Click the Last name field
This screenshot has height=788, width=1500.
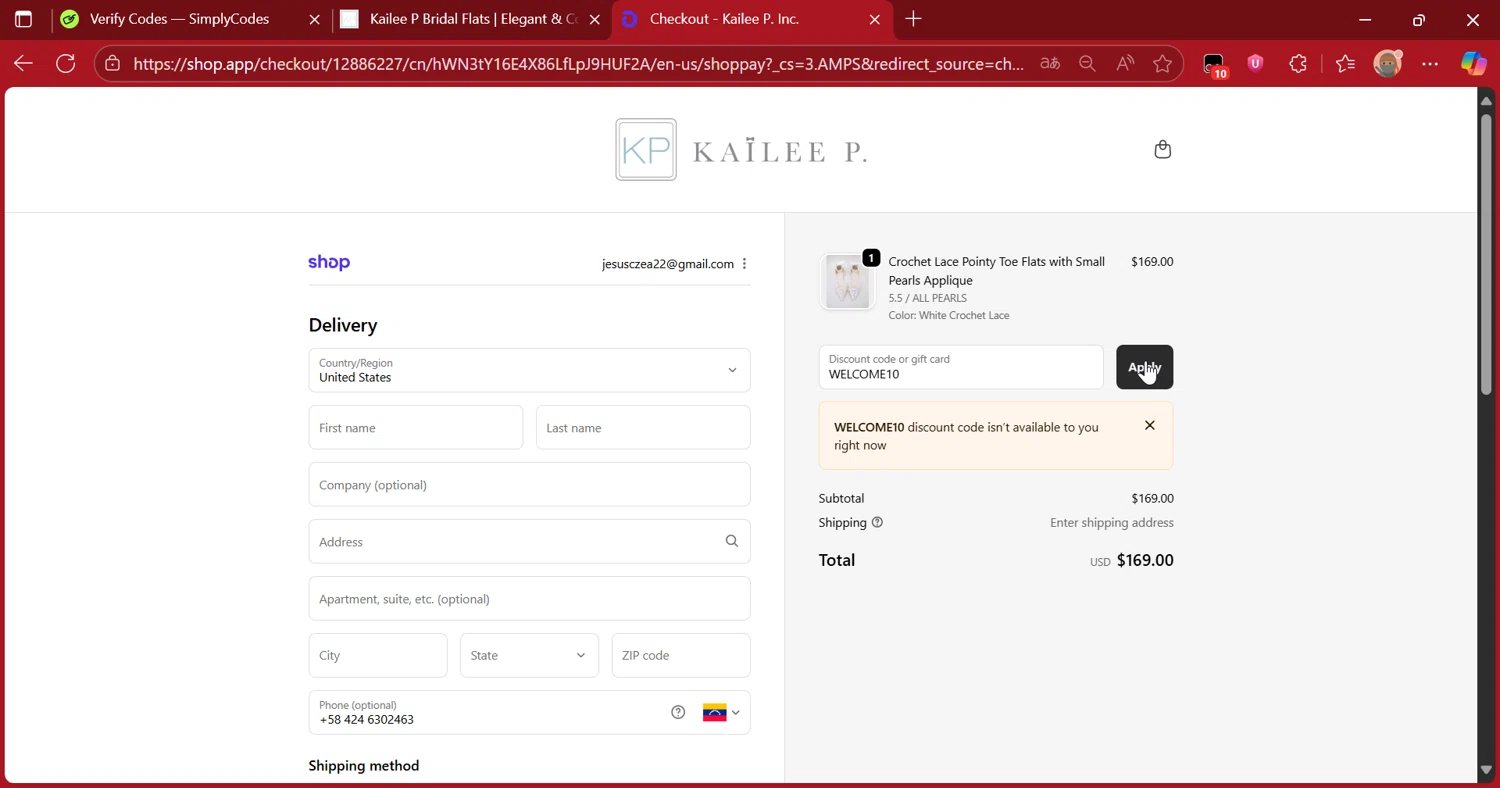(x=643, y=427)
